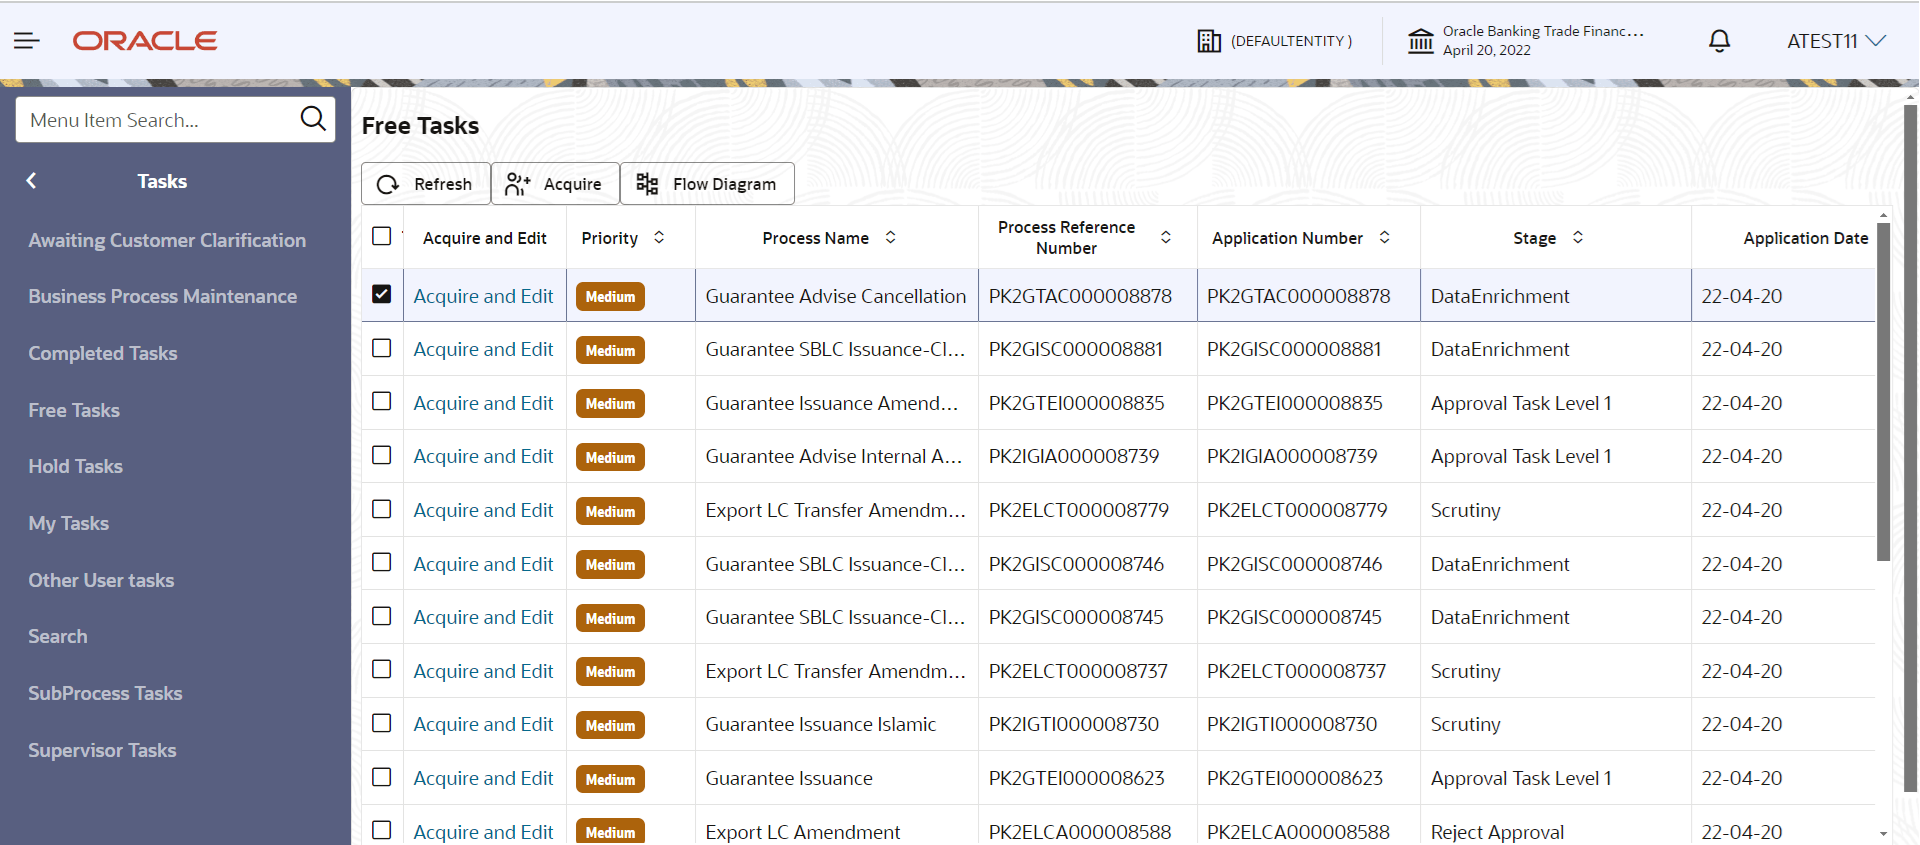
Task: Open Hold Tasks in sidebar
Action: 75,466
